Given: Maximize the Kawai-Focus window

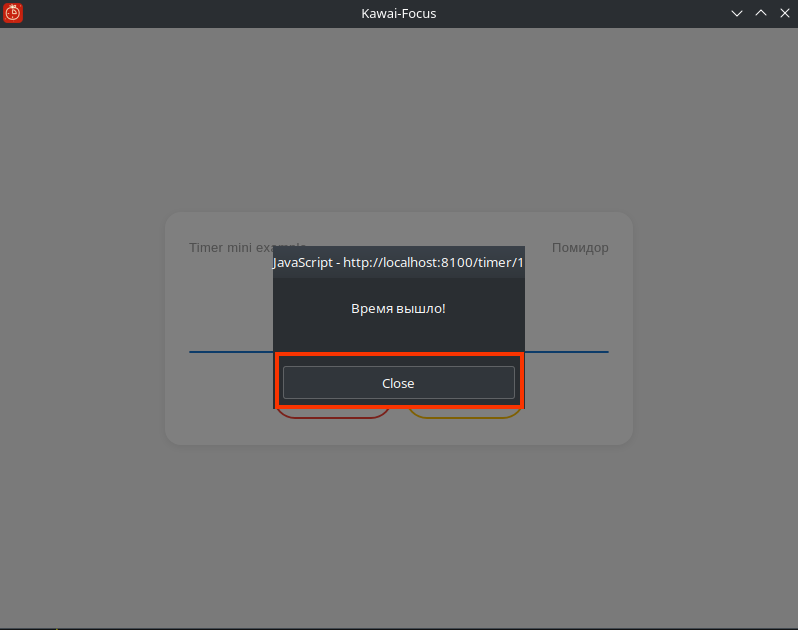Looking at the screenshot, I should (x=760, y=13).
